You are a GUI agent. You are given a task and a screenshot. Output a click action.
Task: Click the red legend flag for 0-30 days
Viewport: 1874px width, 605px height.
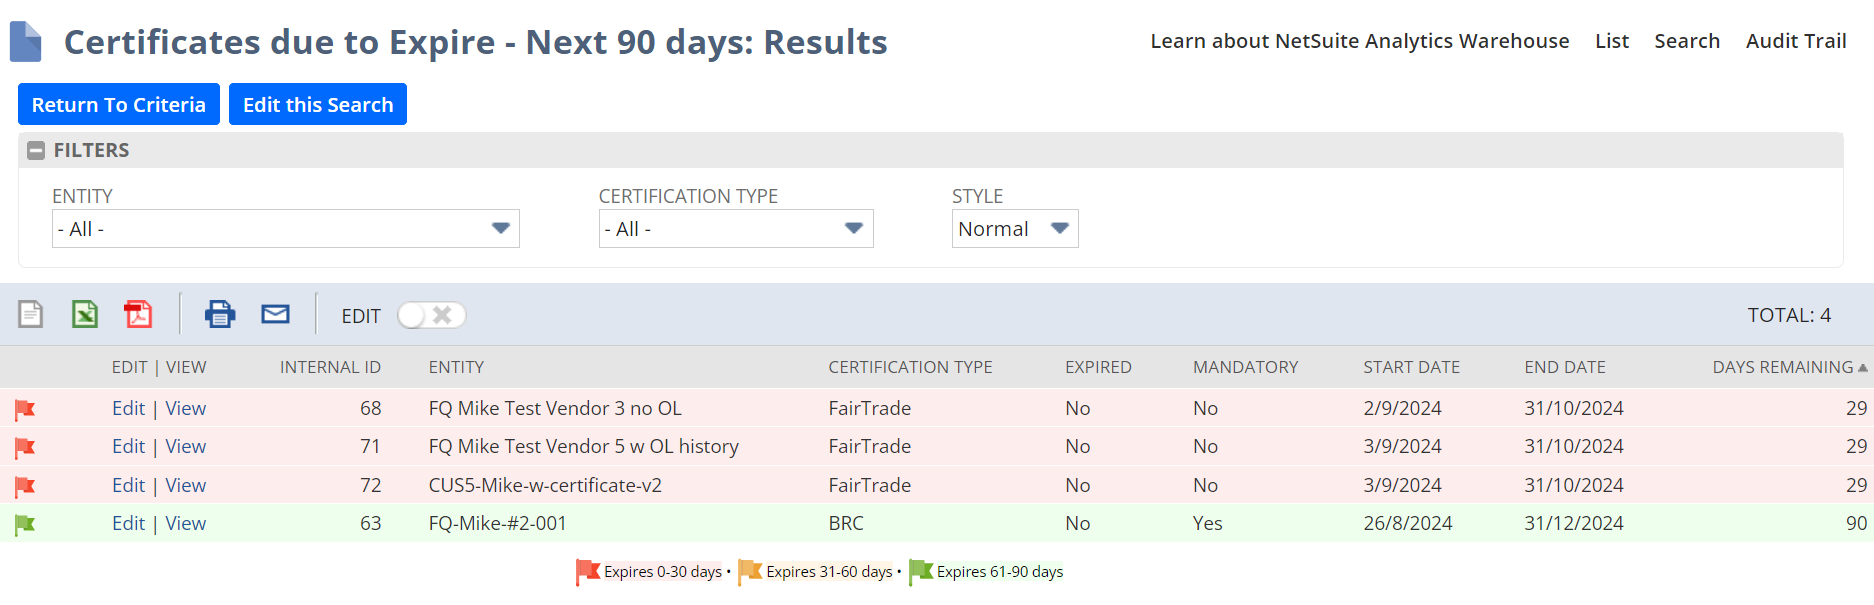click(587, 572)
